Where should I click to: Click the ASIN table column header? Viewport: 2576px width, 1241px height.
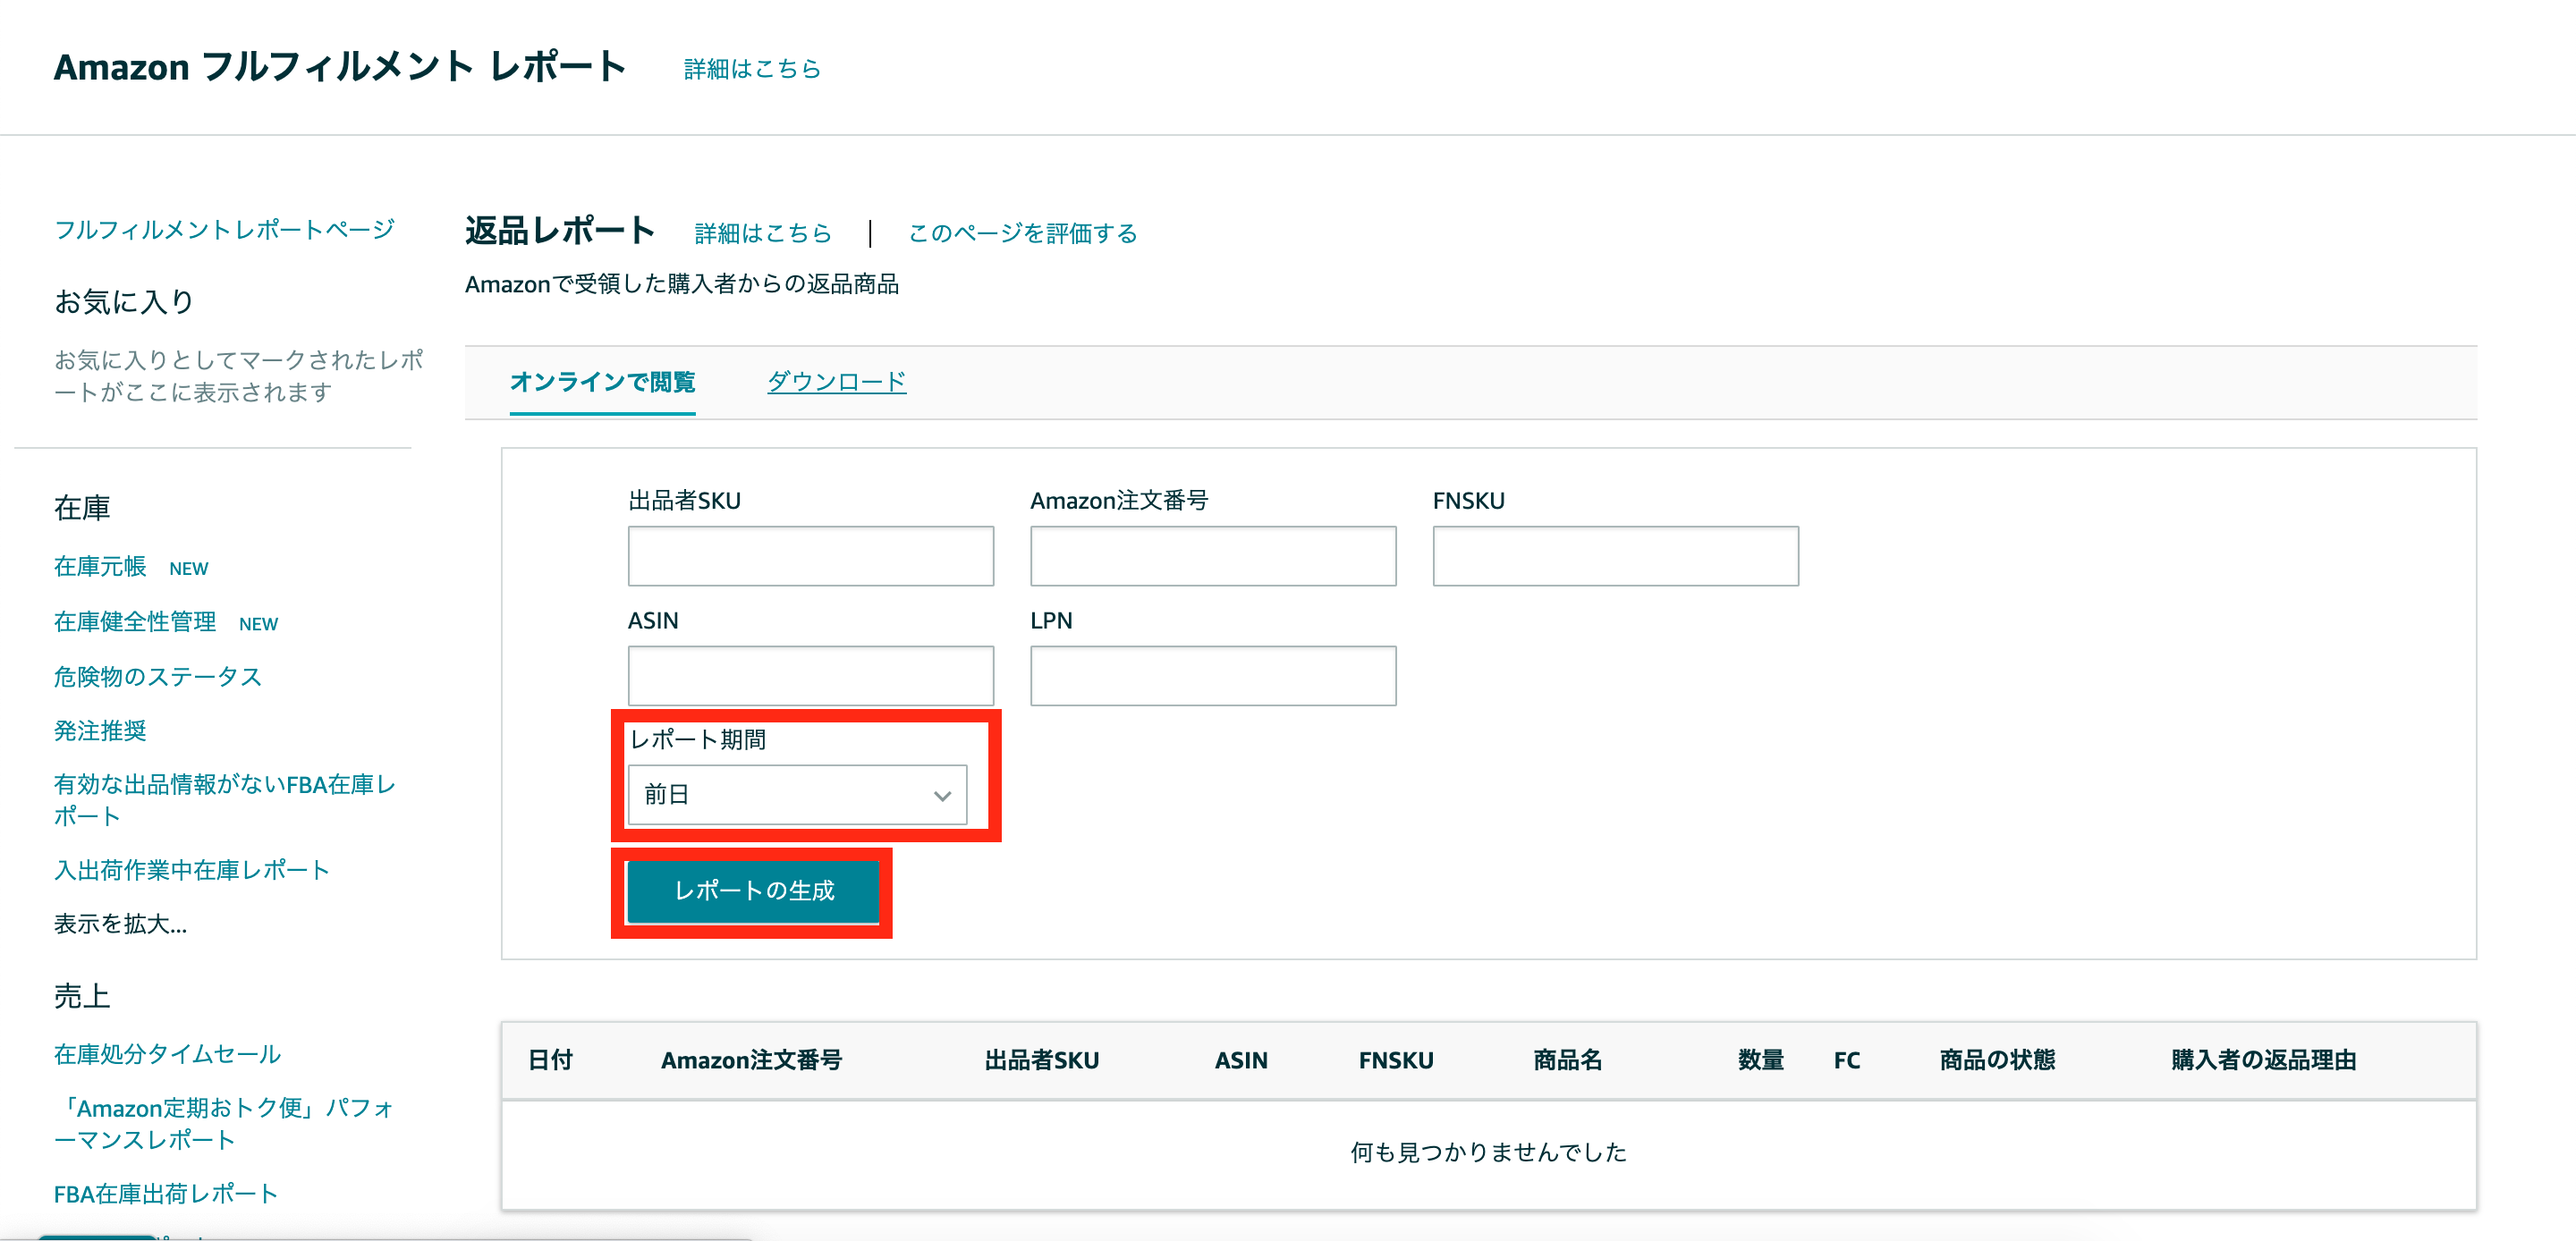1241,1060
